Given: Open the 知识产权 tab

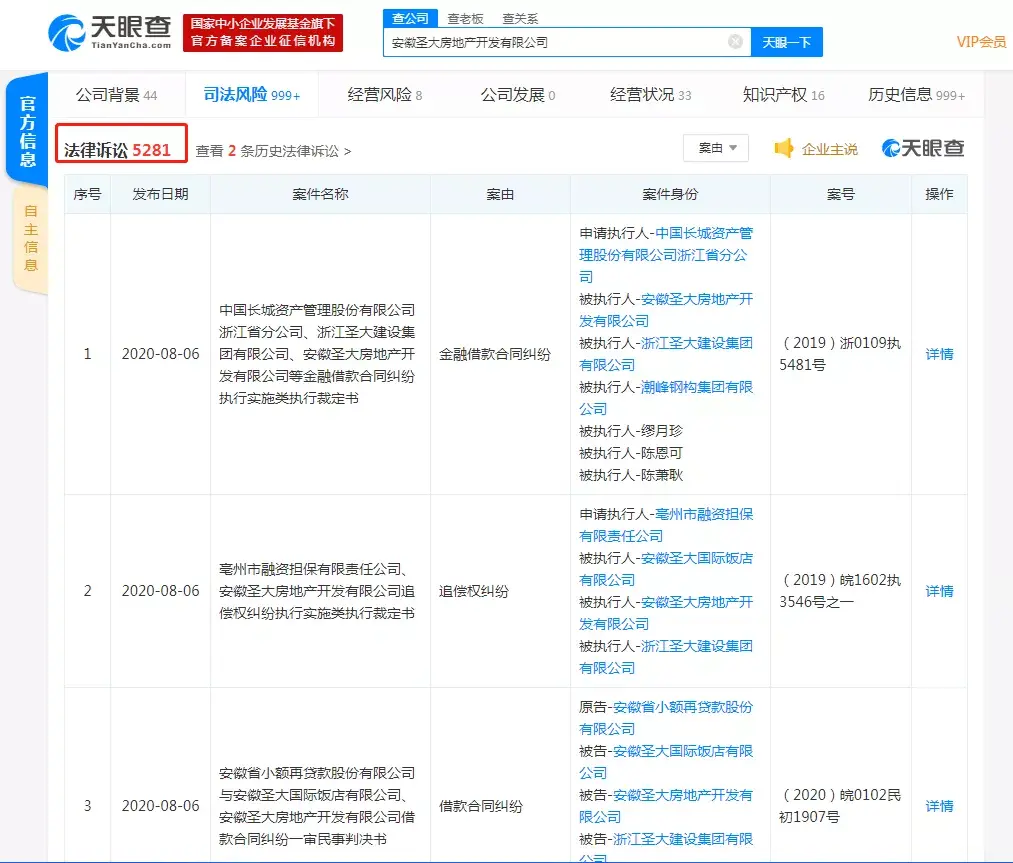Looking at the screenshot, I should coord(784,95).
